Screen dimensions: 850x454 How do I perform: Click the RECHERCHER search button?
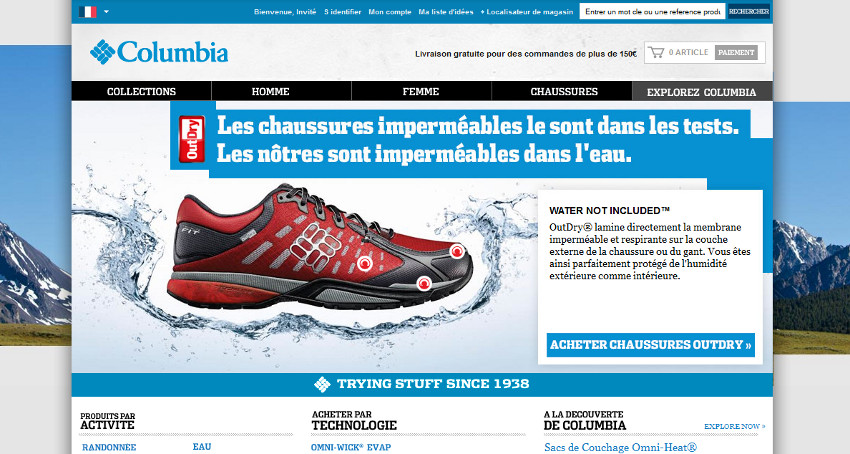pos(749,11)
